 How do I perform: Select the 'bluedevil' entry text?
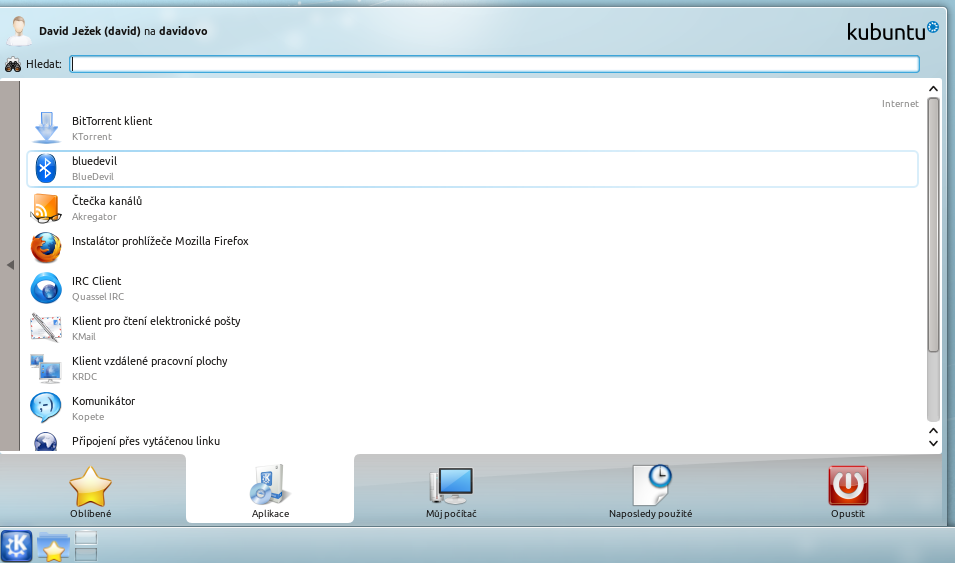coord(94,161)
